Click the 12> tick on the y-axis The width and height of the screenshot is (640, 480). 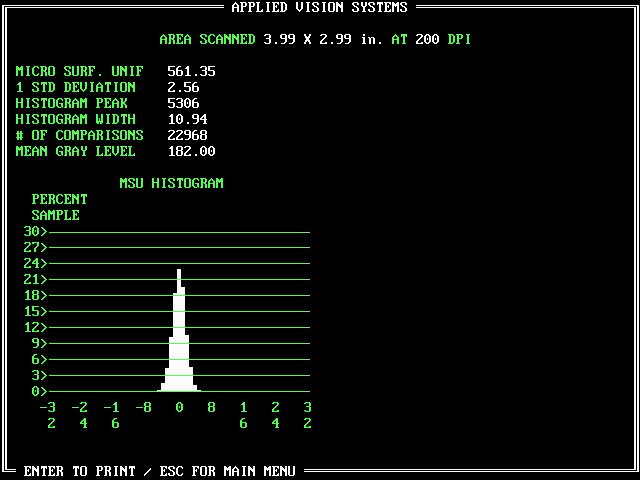(36, 327)
